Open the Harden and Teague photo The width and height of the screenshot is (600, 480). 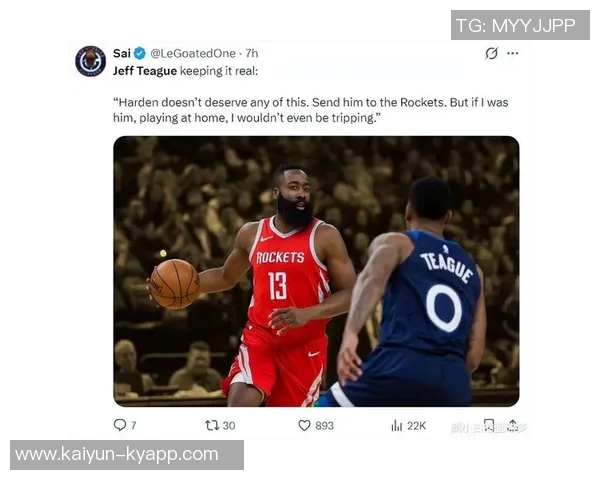click(x=316, y=271)
